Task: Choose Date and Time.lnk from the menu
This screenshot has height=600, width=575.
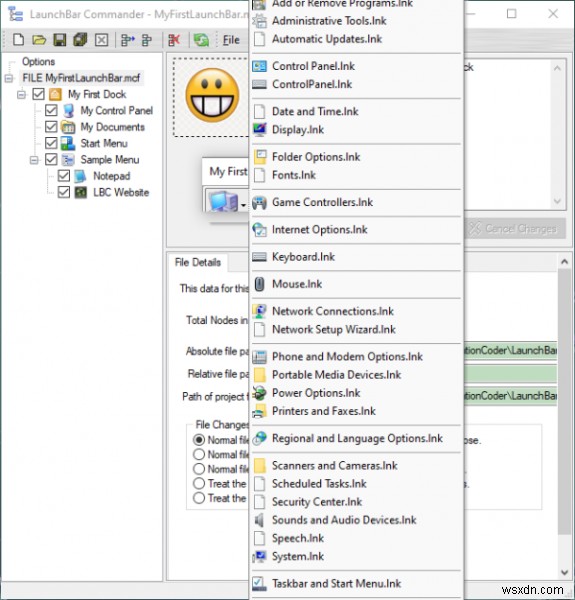Action: 357,112
